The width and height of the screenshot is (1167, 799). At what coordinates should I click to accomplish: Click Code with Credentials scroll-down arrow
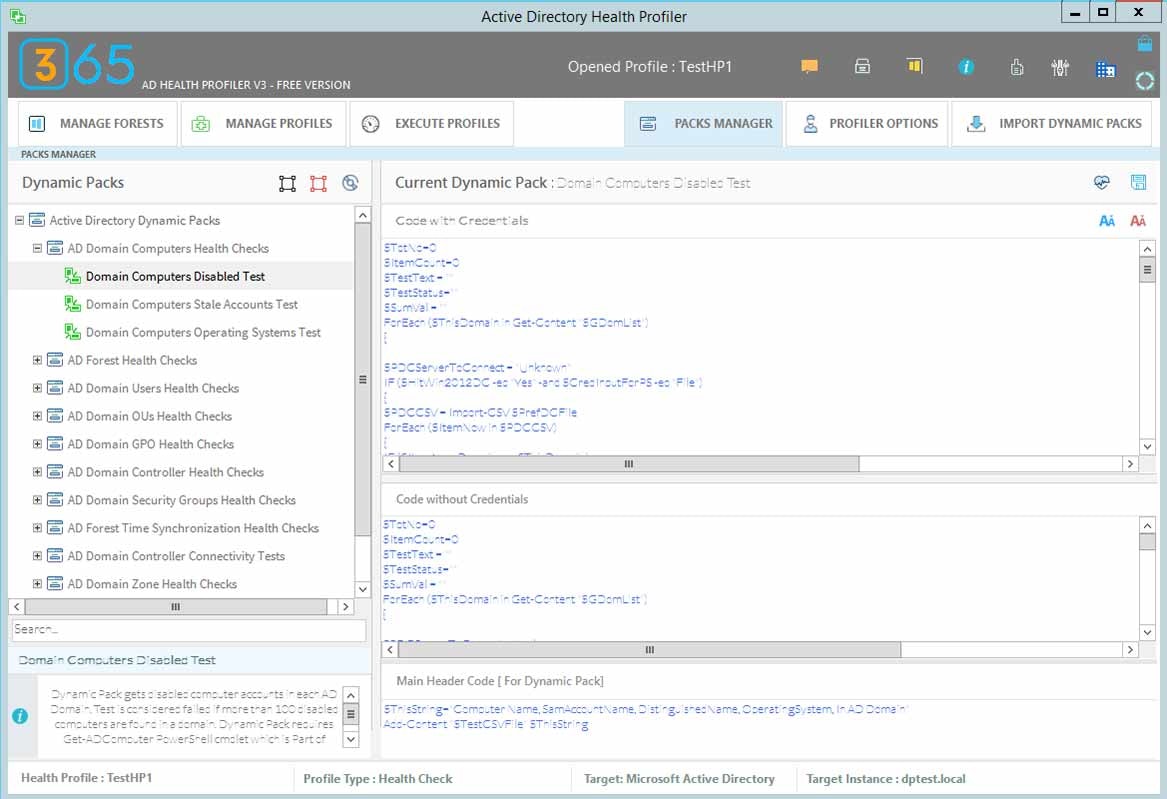(1147, 446)
